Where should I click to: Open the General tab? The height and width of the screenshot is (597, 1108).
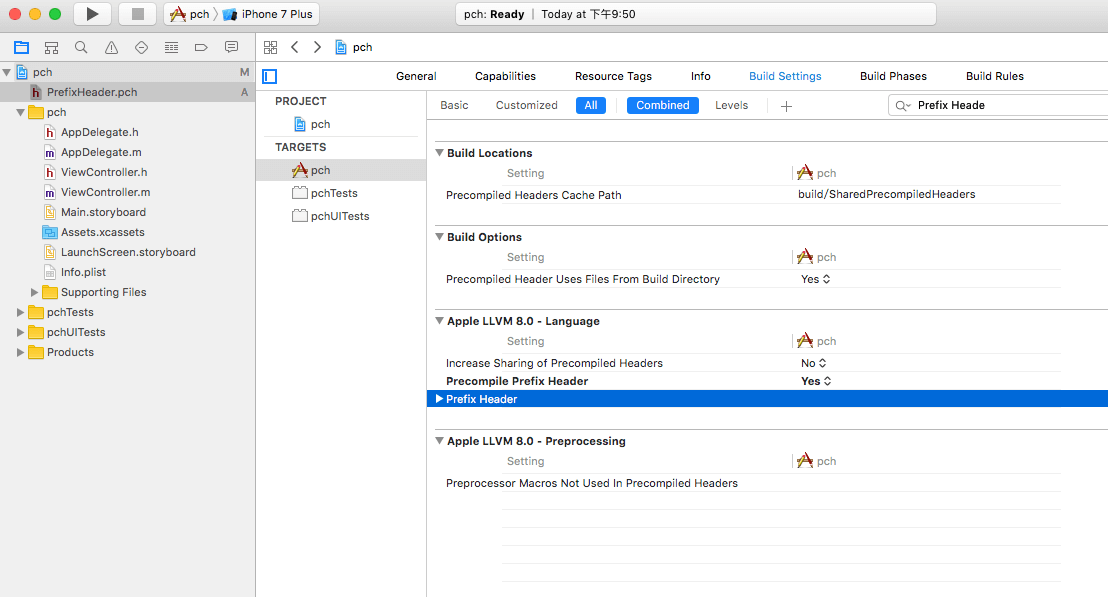tap(416, 76)
